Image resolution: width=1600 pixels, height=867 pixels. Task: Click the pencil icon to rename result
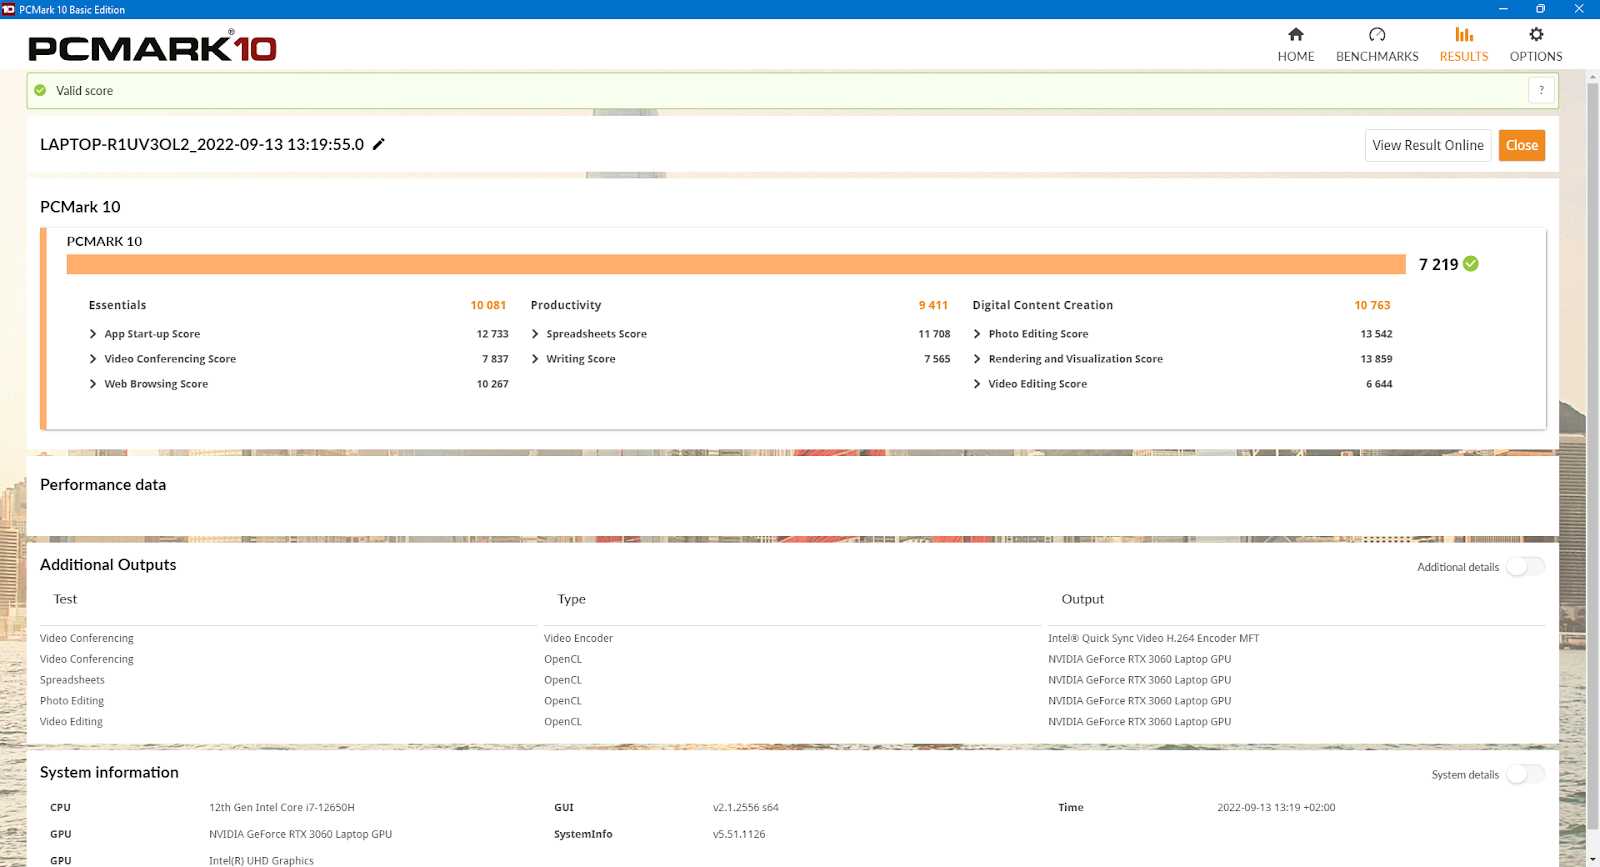[x=379, y=144]
